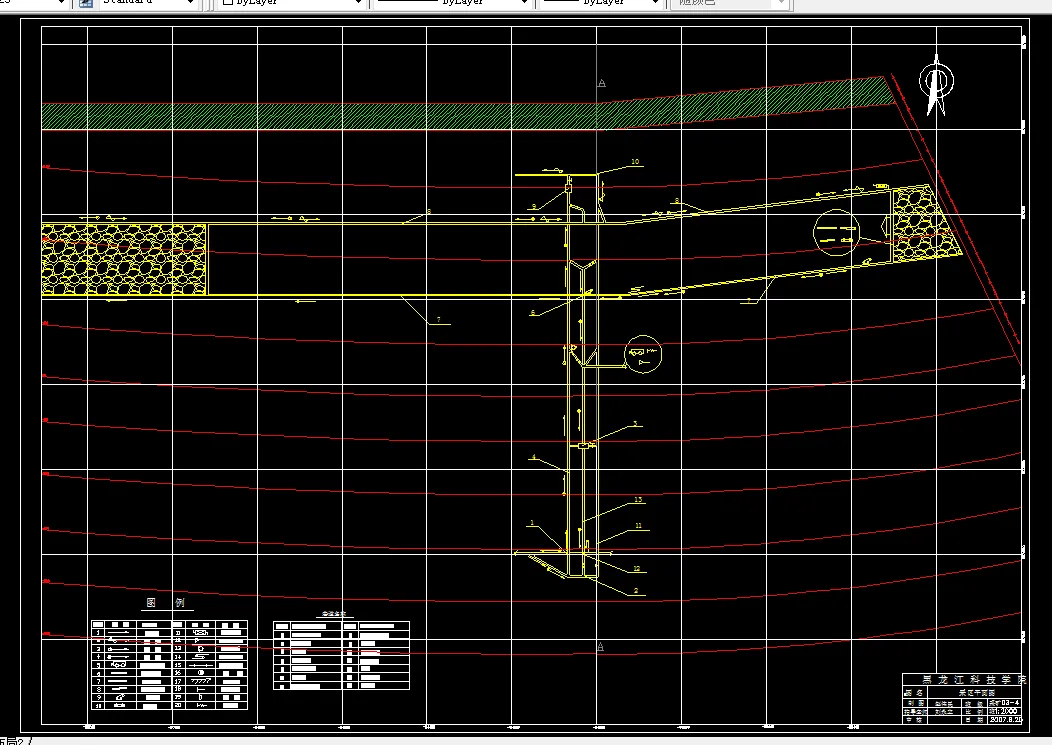Image resolution: width=1052 pixels, height=745 pixels.
Task: Select the cobble hatch block at upper right
Action: (927, 224)
